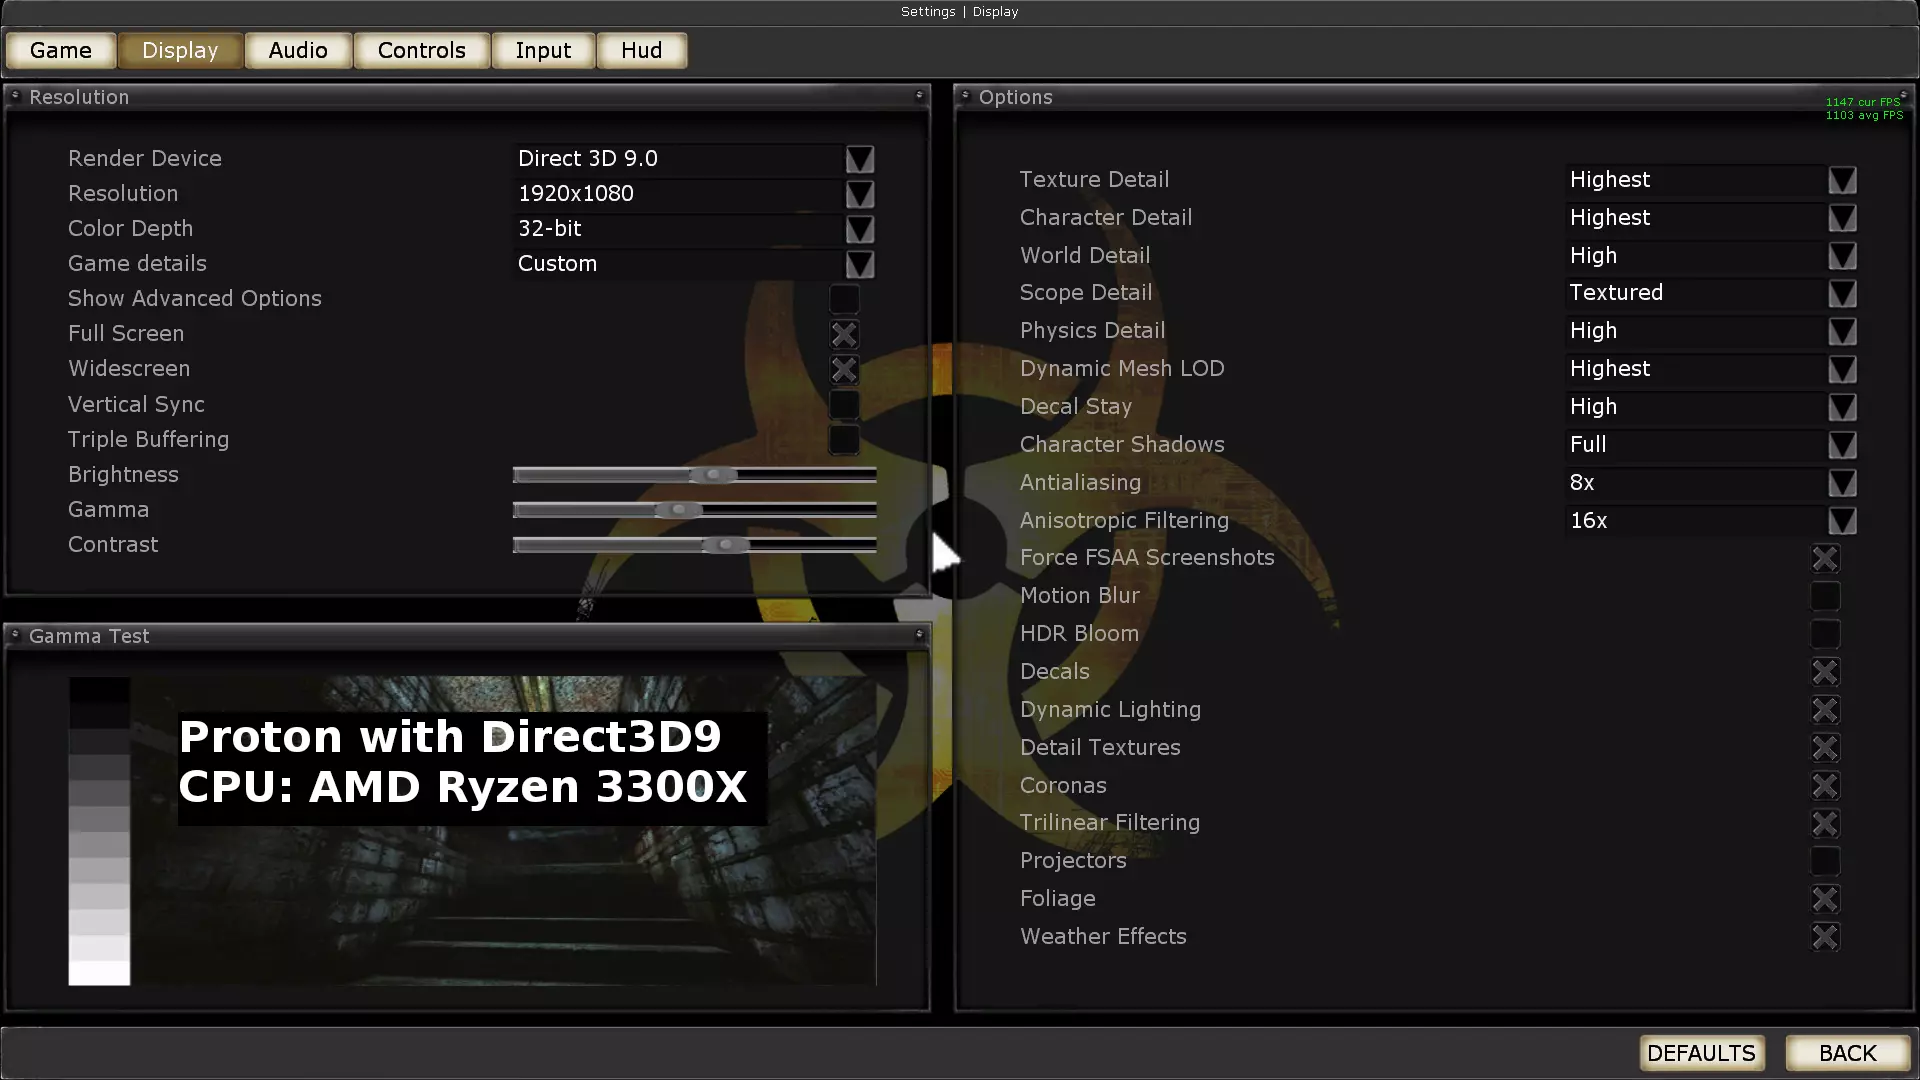Turn on Motion Blur checkbox

[x=1825, y=596]
